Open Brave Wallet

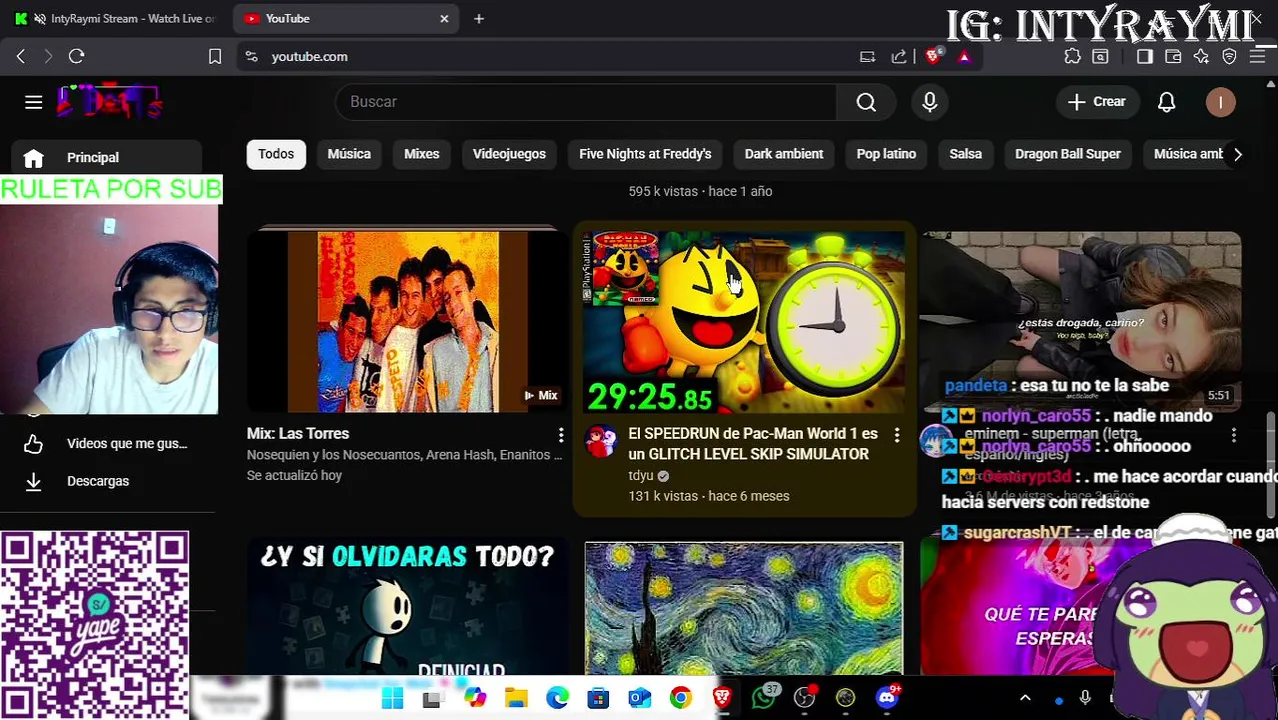pyautogui.click(x=1173, y=57)
